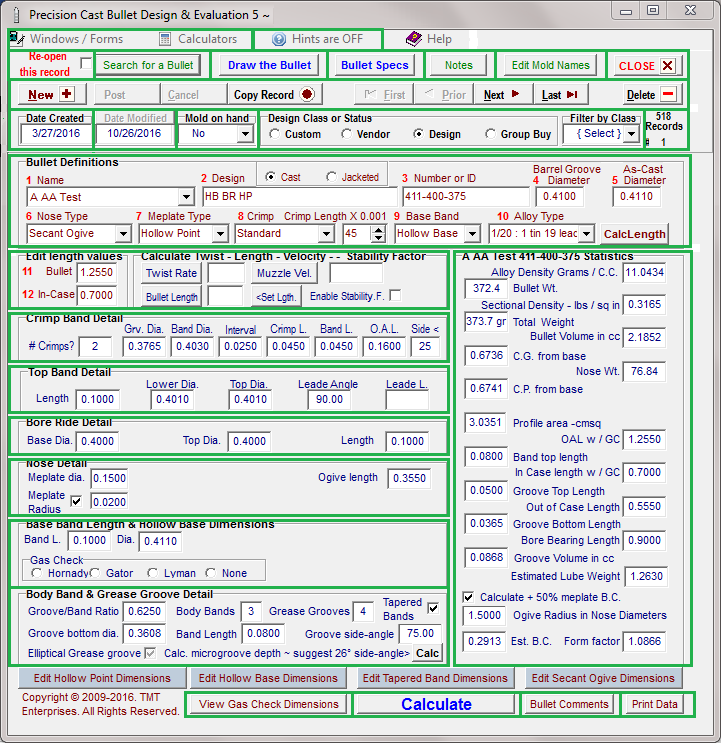The width and height of the screenshot is (721, 743).
Task: Click Edit Hollow Base Dimensions
Action: [x=268, y=678]
